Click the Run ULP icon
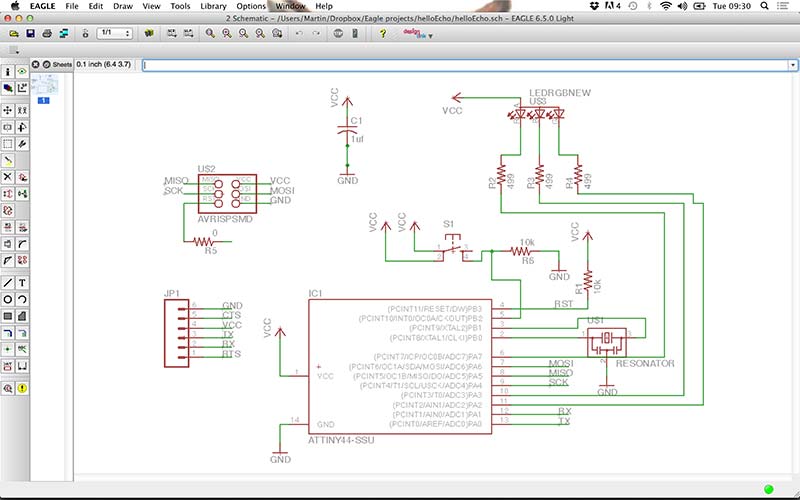This screenshot has height=500, width=800. click(x=189, y=34)
